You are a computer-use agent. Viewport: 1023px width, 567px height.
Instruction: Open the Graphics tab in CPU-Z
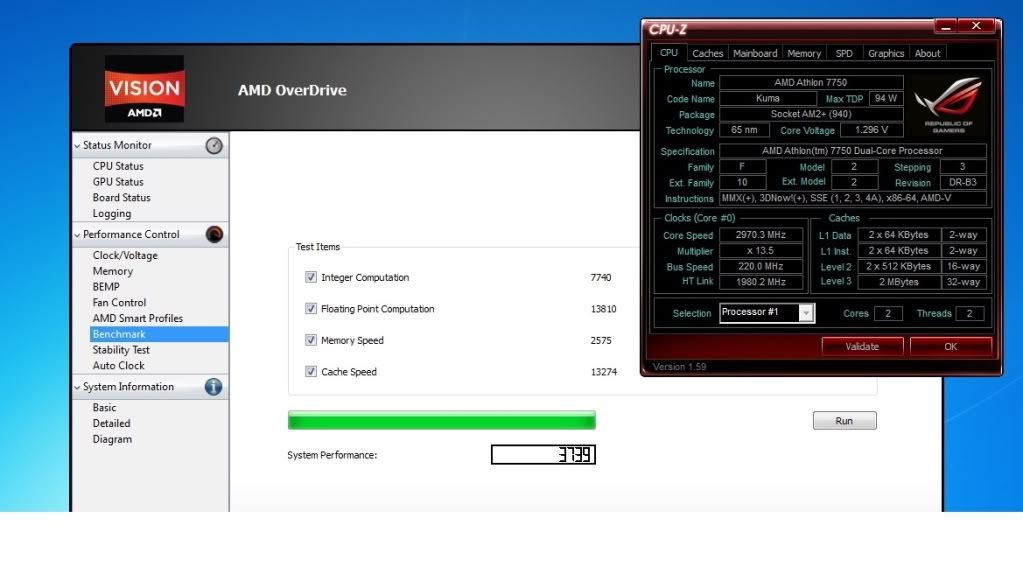(886, 54)
